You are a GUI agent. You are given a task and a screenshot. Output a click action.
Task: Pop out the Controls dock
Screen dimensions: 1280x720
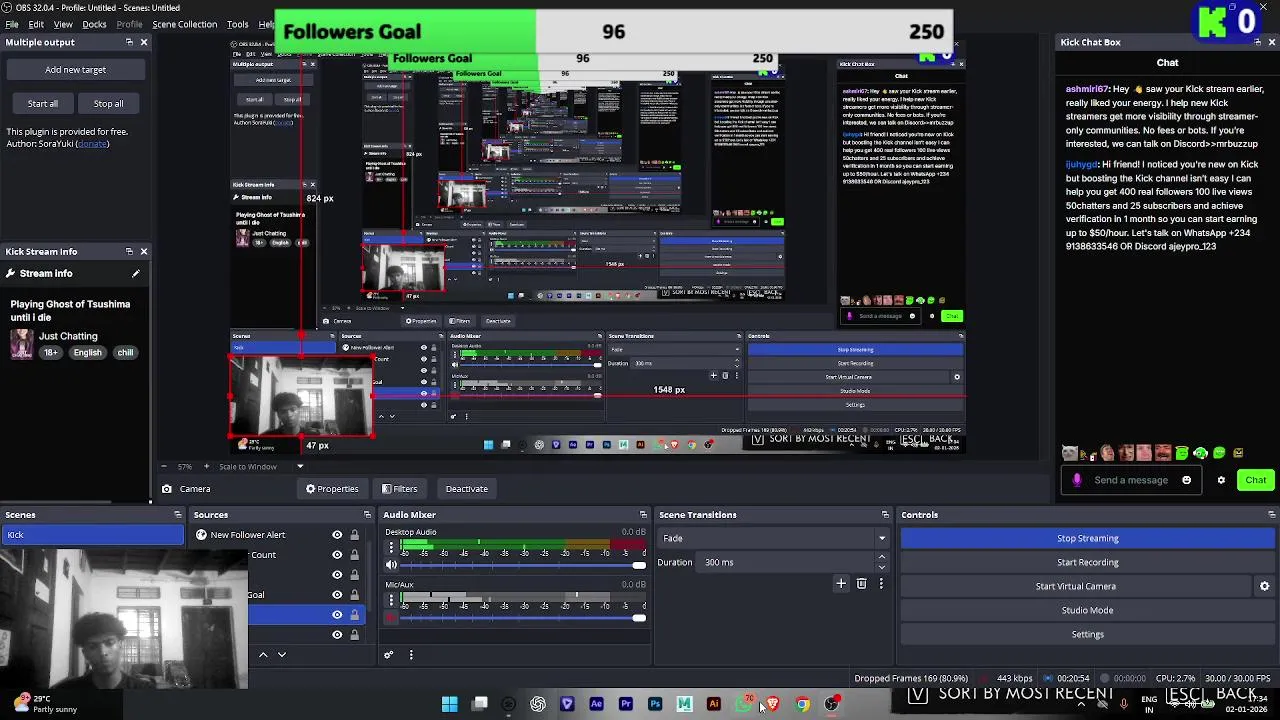point(1272,515)
